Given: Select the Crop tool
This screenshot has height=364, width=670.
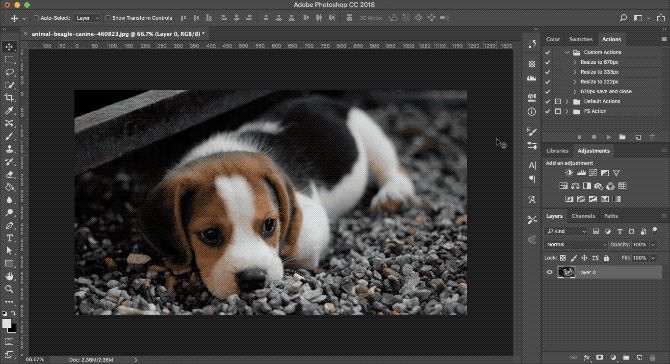Looking at the screenshot, I should 9,98.
